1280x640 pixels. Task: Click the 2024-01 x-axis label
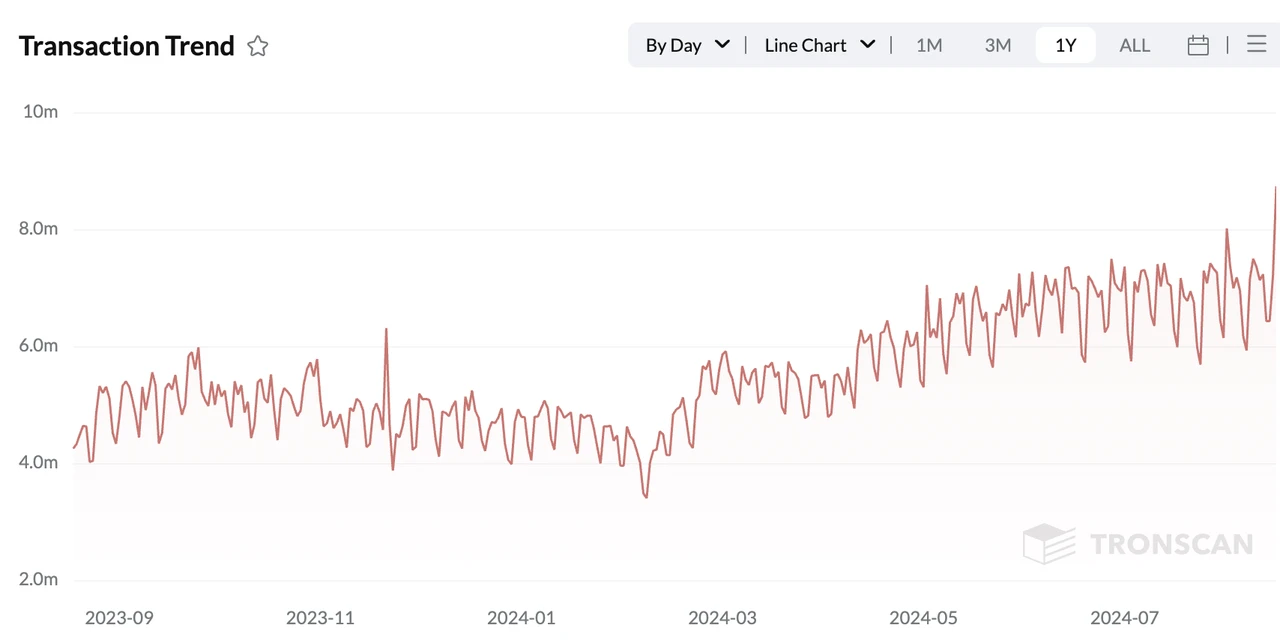pos(521,618)
